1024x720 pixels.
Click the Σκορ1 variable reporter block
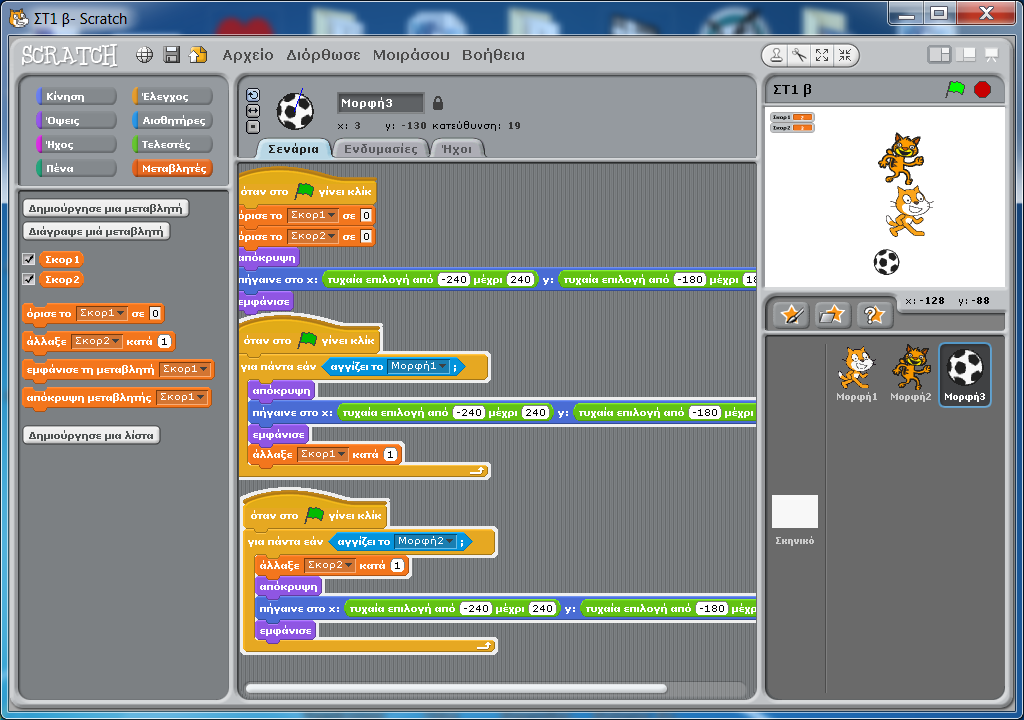[61, 259]
